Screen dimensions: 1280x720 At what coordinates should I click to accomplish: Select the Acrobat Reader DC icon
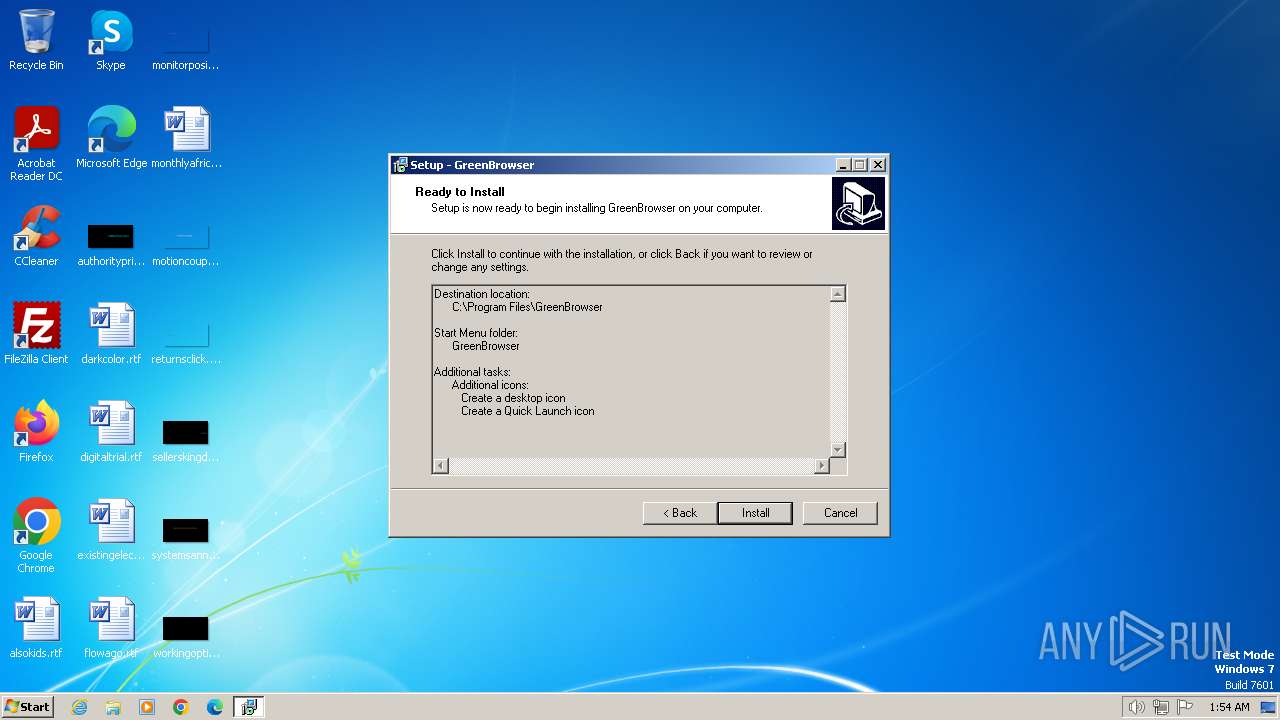click(36, 144)
